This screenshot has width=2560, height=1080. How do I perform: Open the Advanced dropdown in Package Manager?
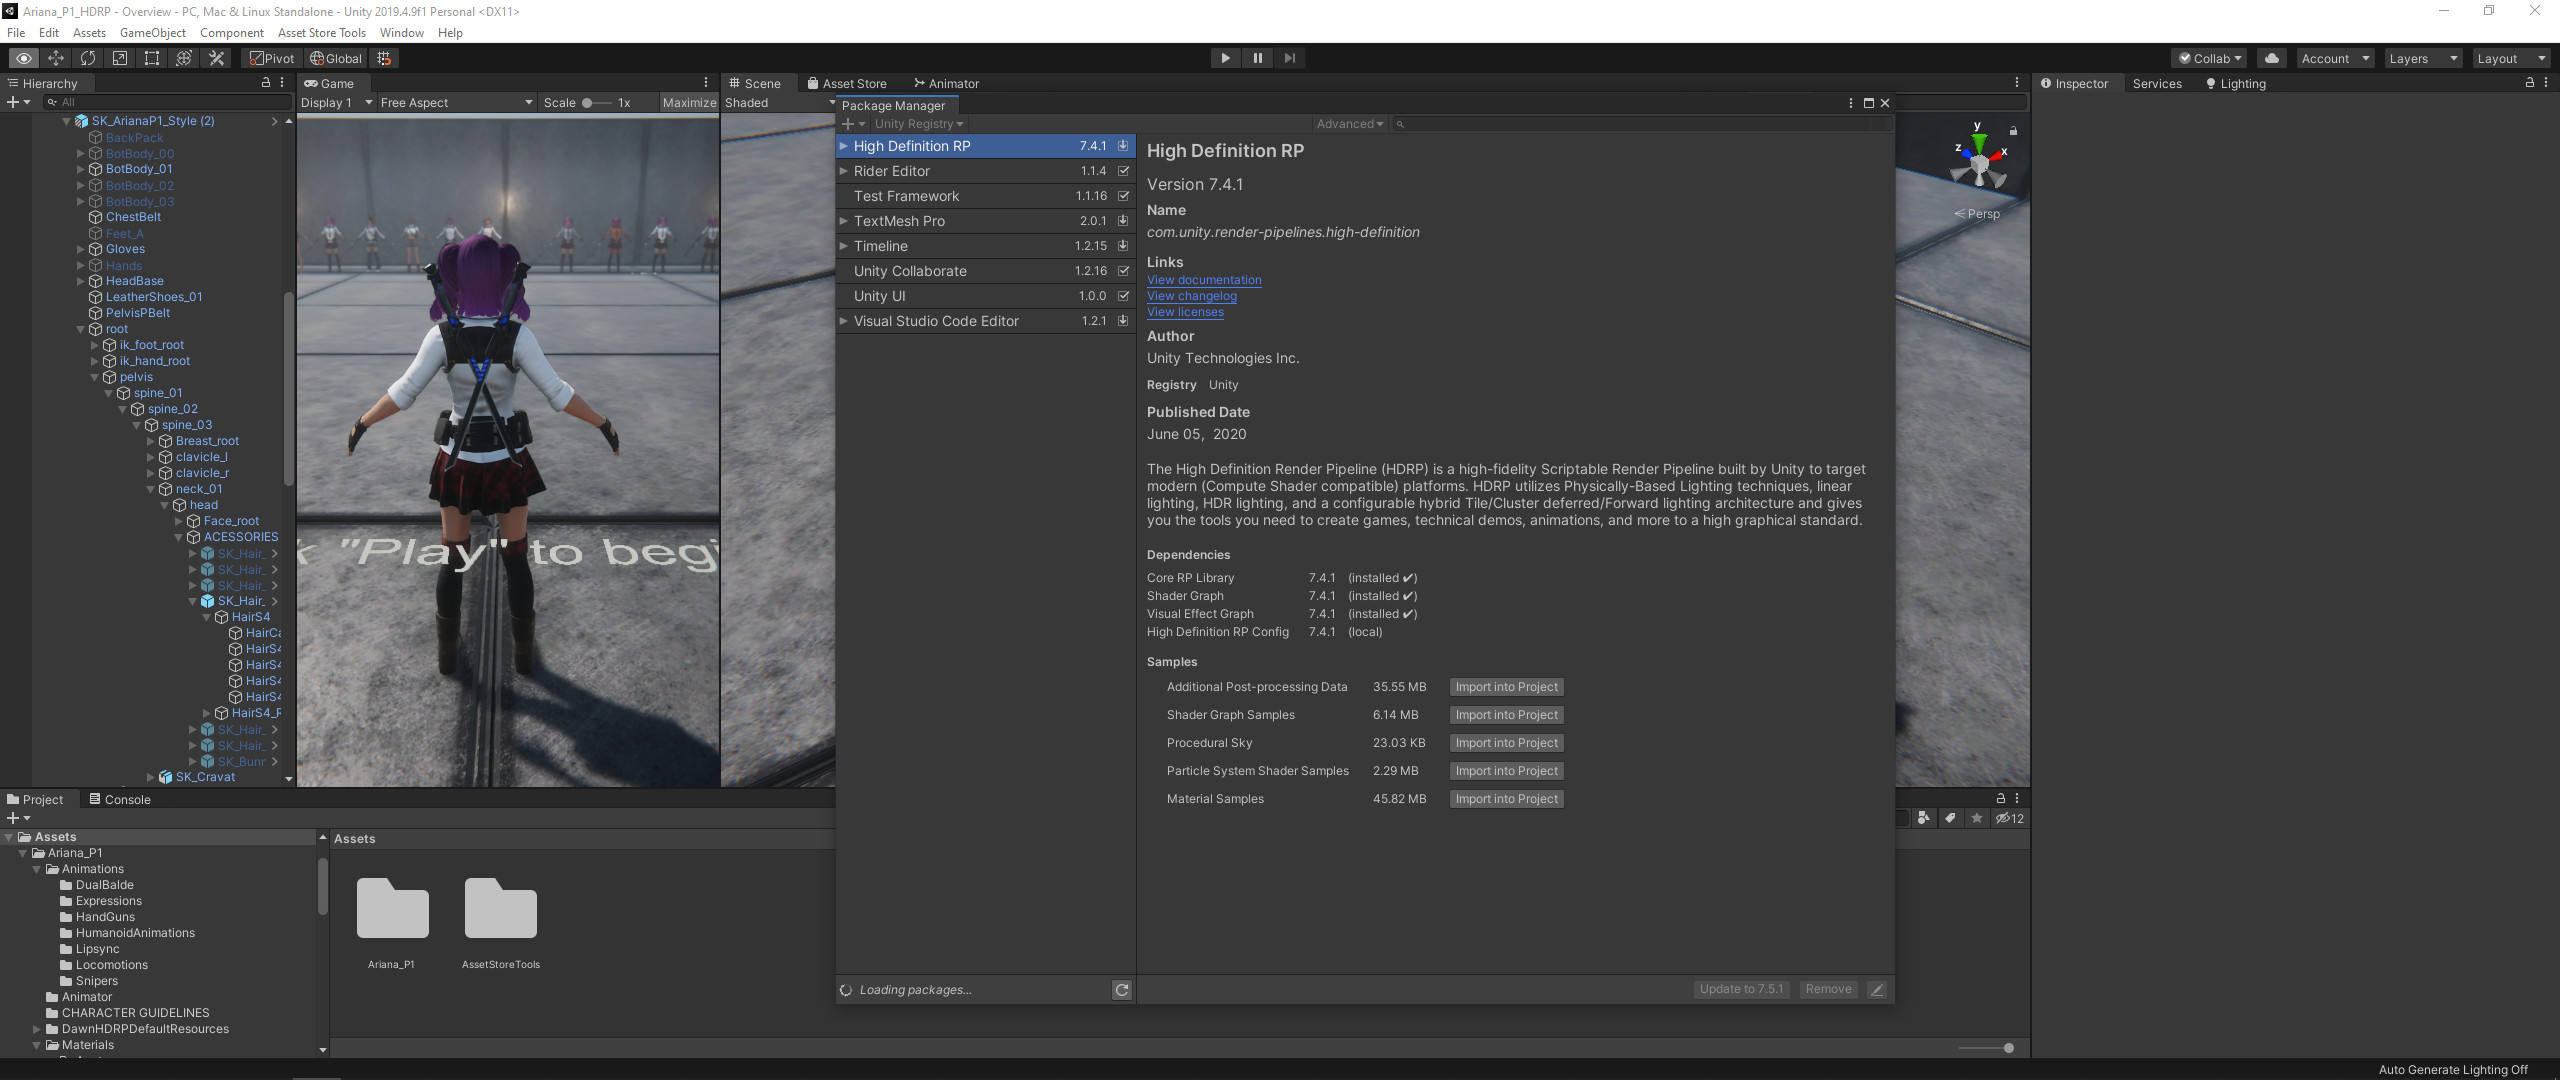(x=1350, y=124)
